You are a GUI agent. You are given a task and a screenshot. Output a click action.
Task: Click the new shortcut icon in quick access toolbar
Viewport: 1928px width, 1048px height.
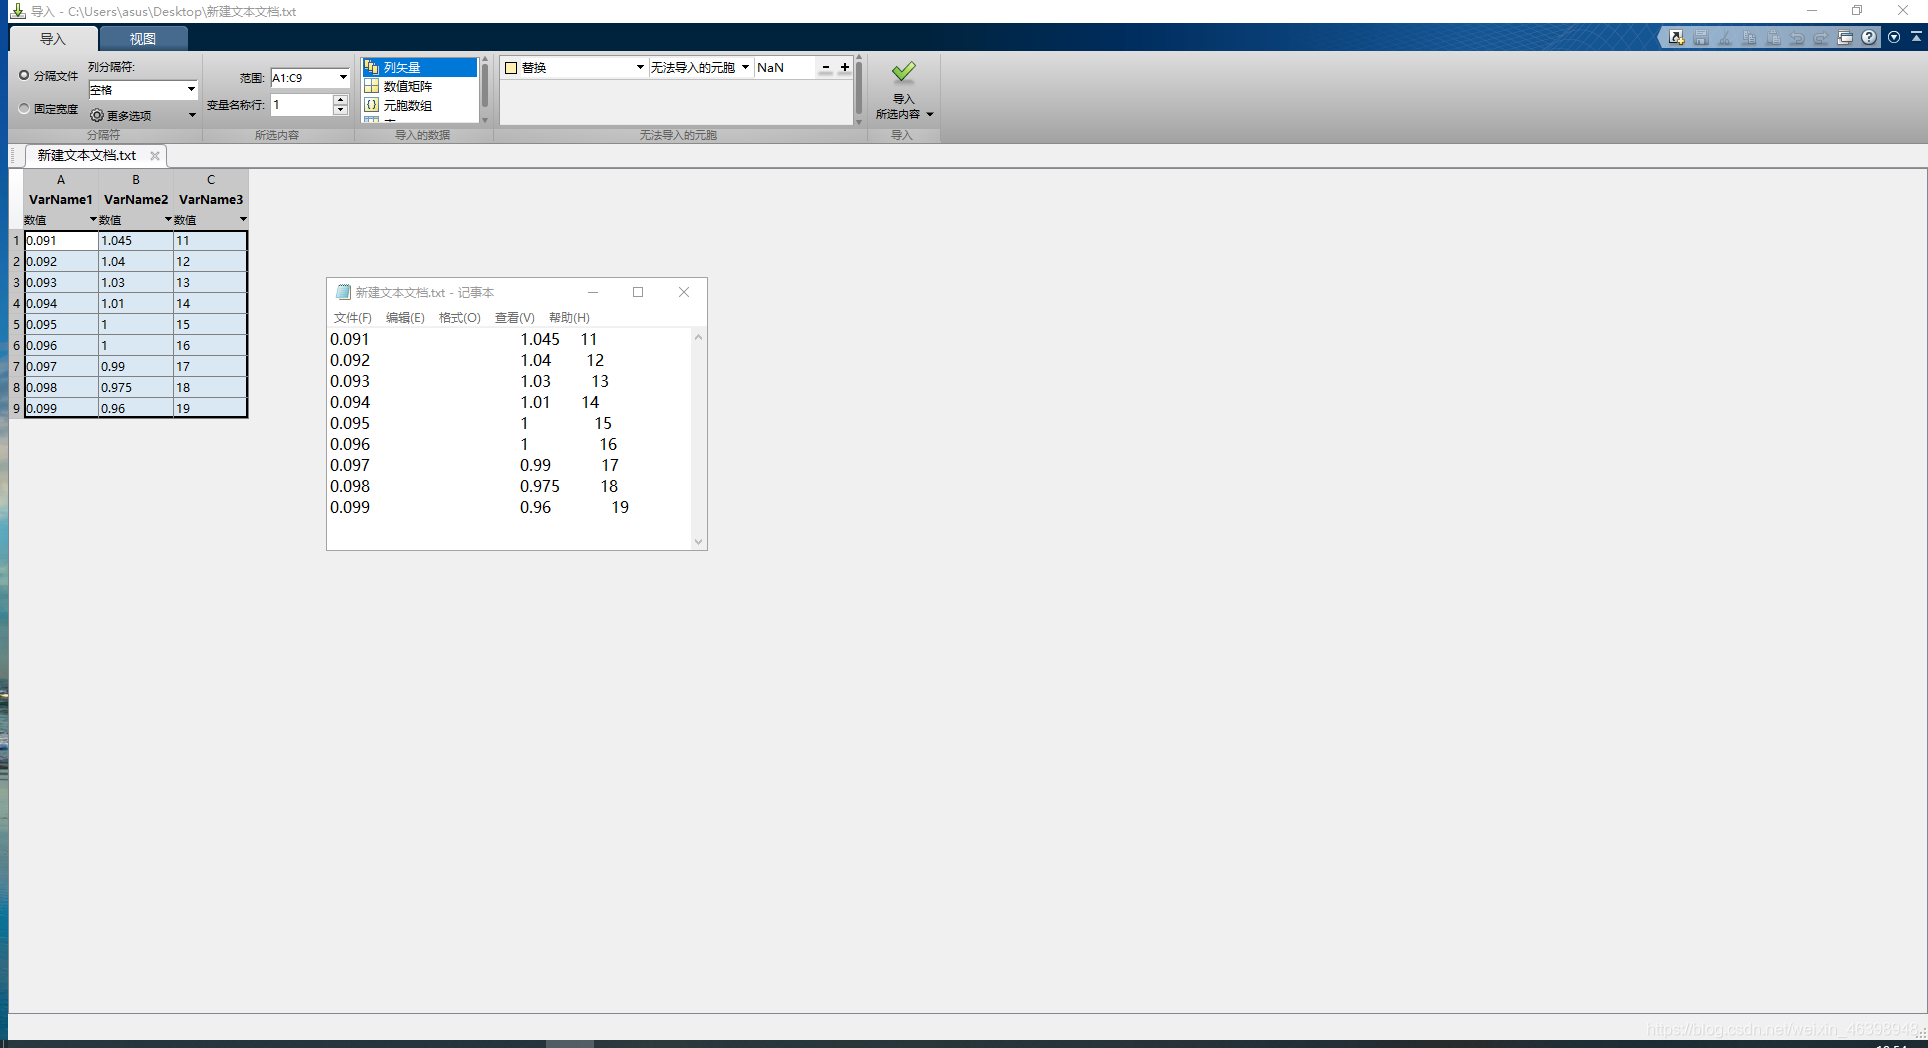[x=1677, y=38]
